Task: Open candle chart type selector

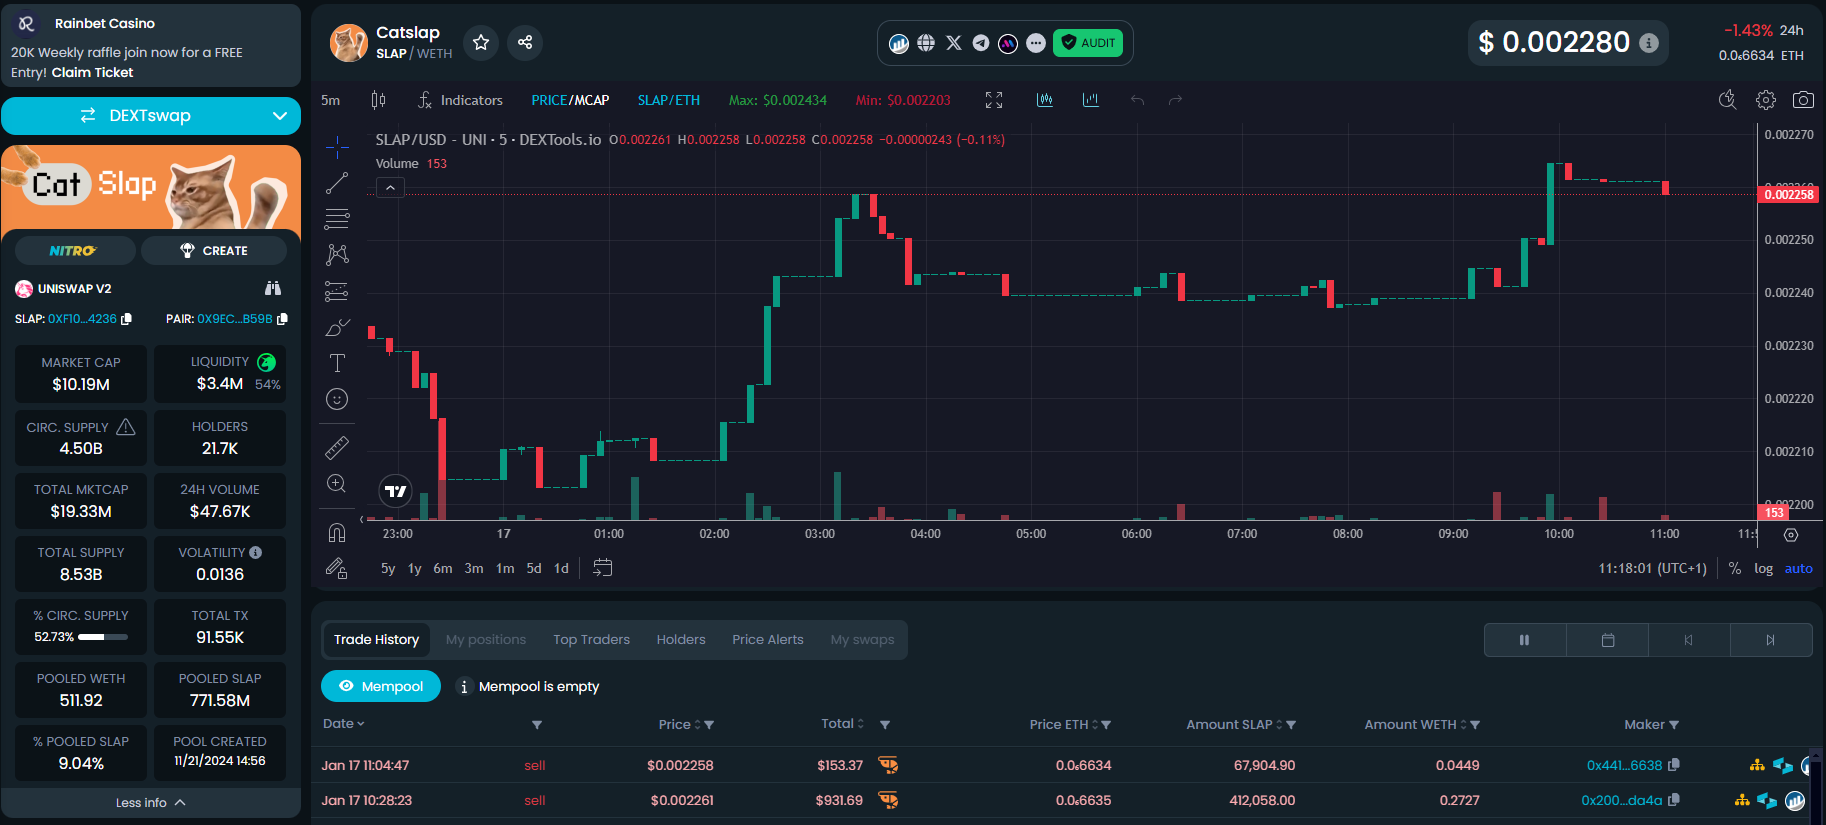Action: pyautogui.click(x=378, y=100)
